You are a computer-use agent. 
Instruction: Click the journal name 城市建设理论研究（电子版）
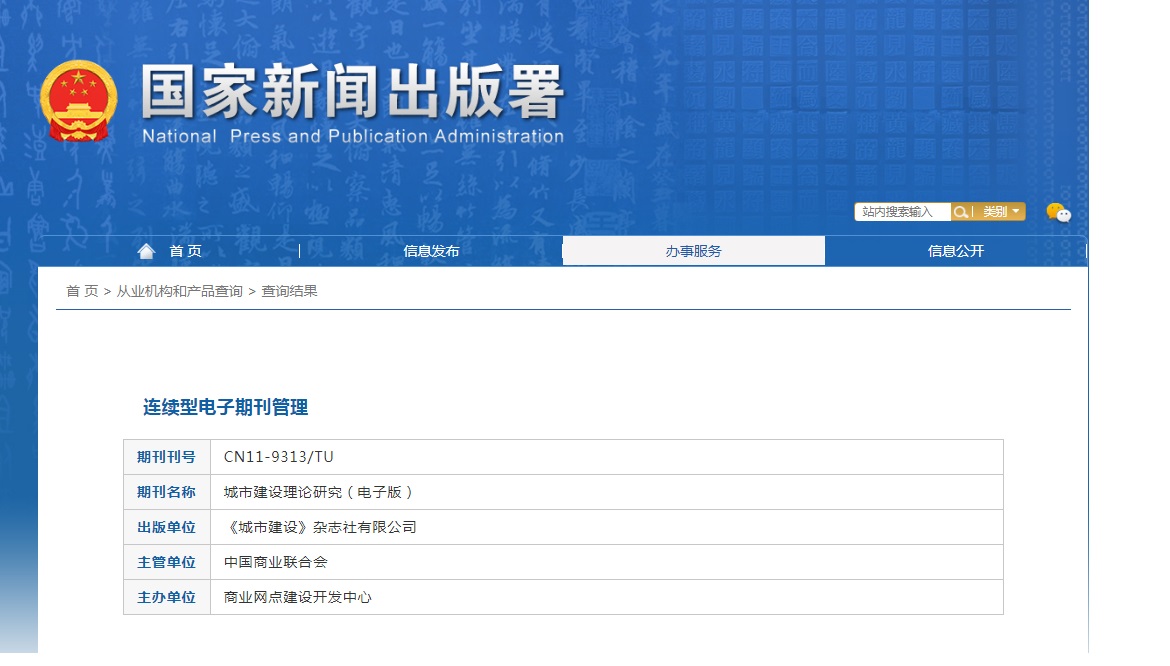pyautogui.click(x=318, y=492)
